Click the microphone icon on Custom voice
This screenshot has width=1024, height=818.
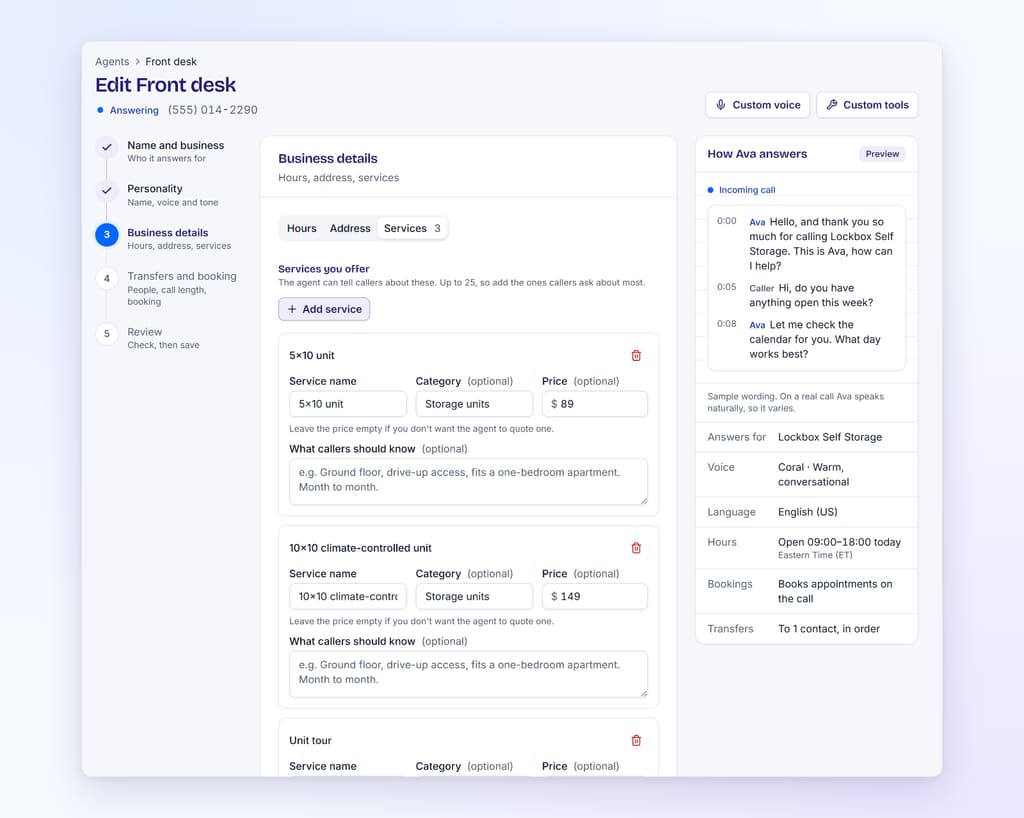[720, 104]
